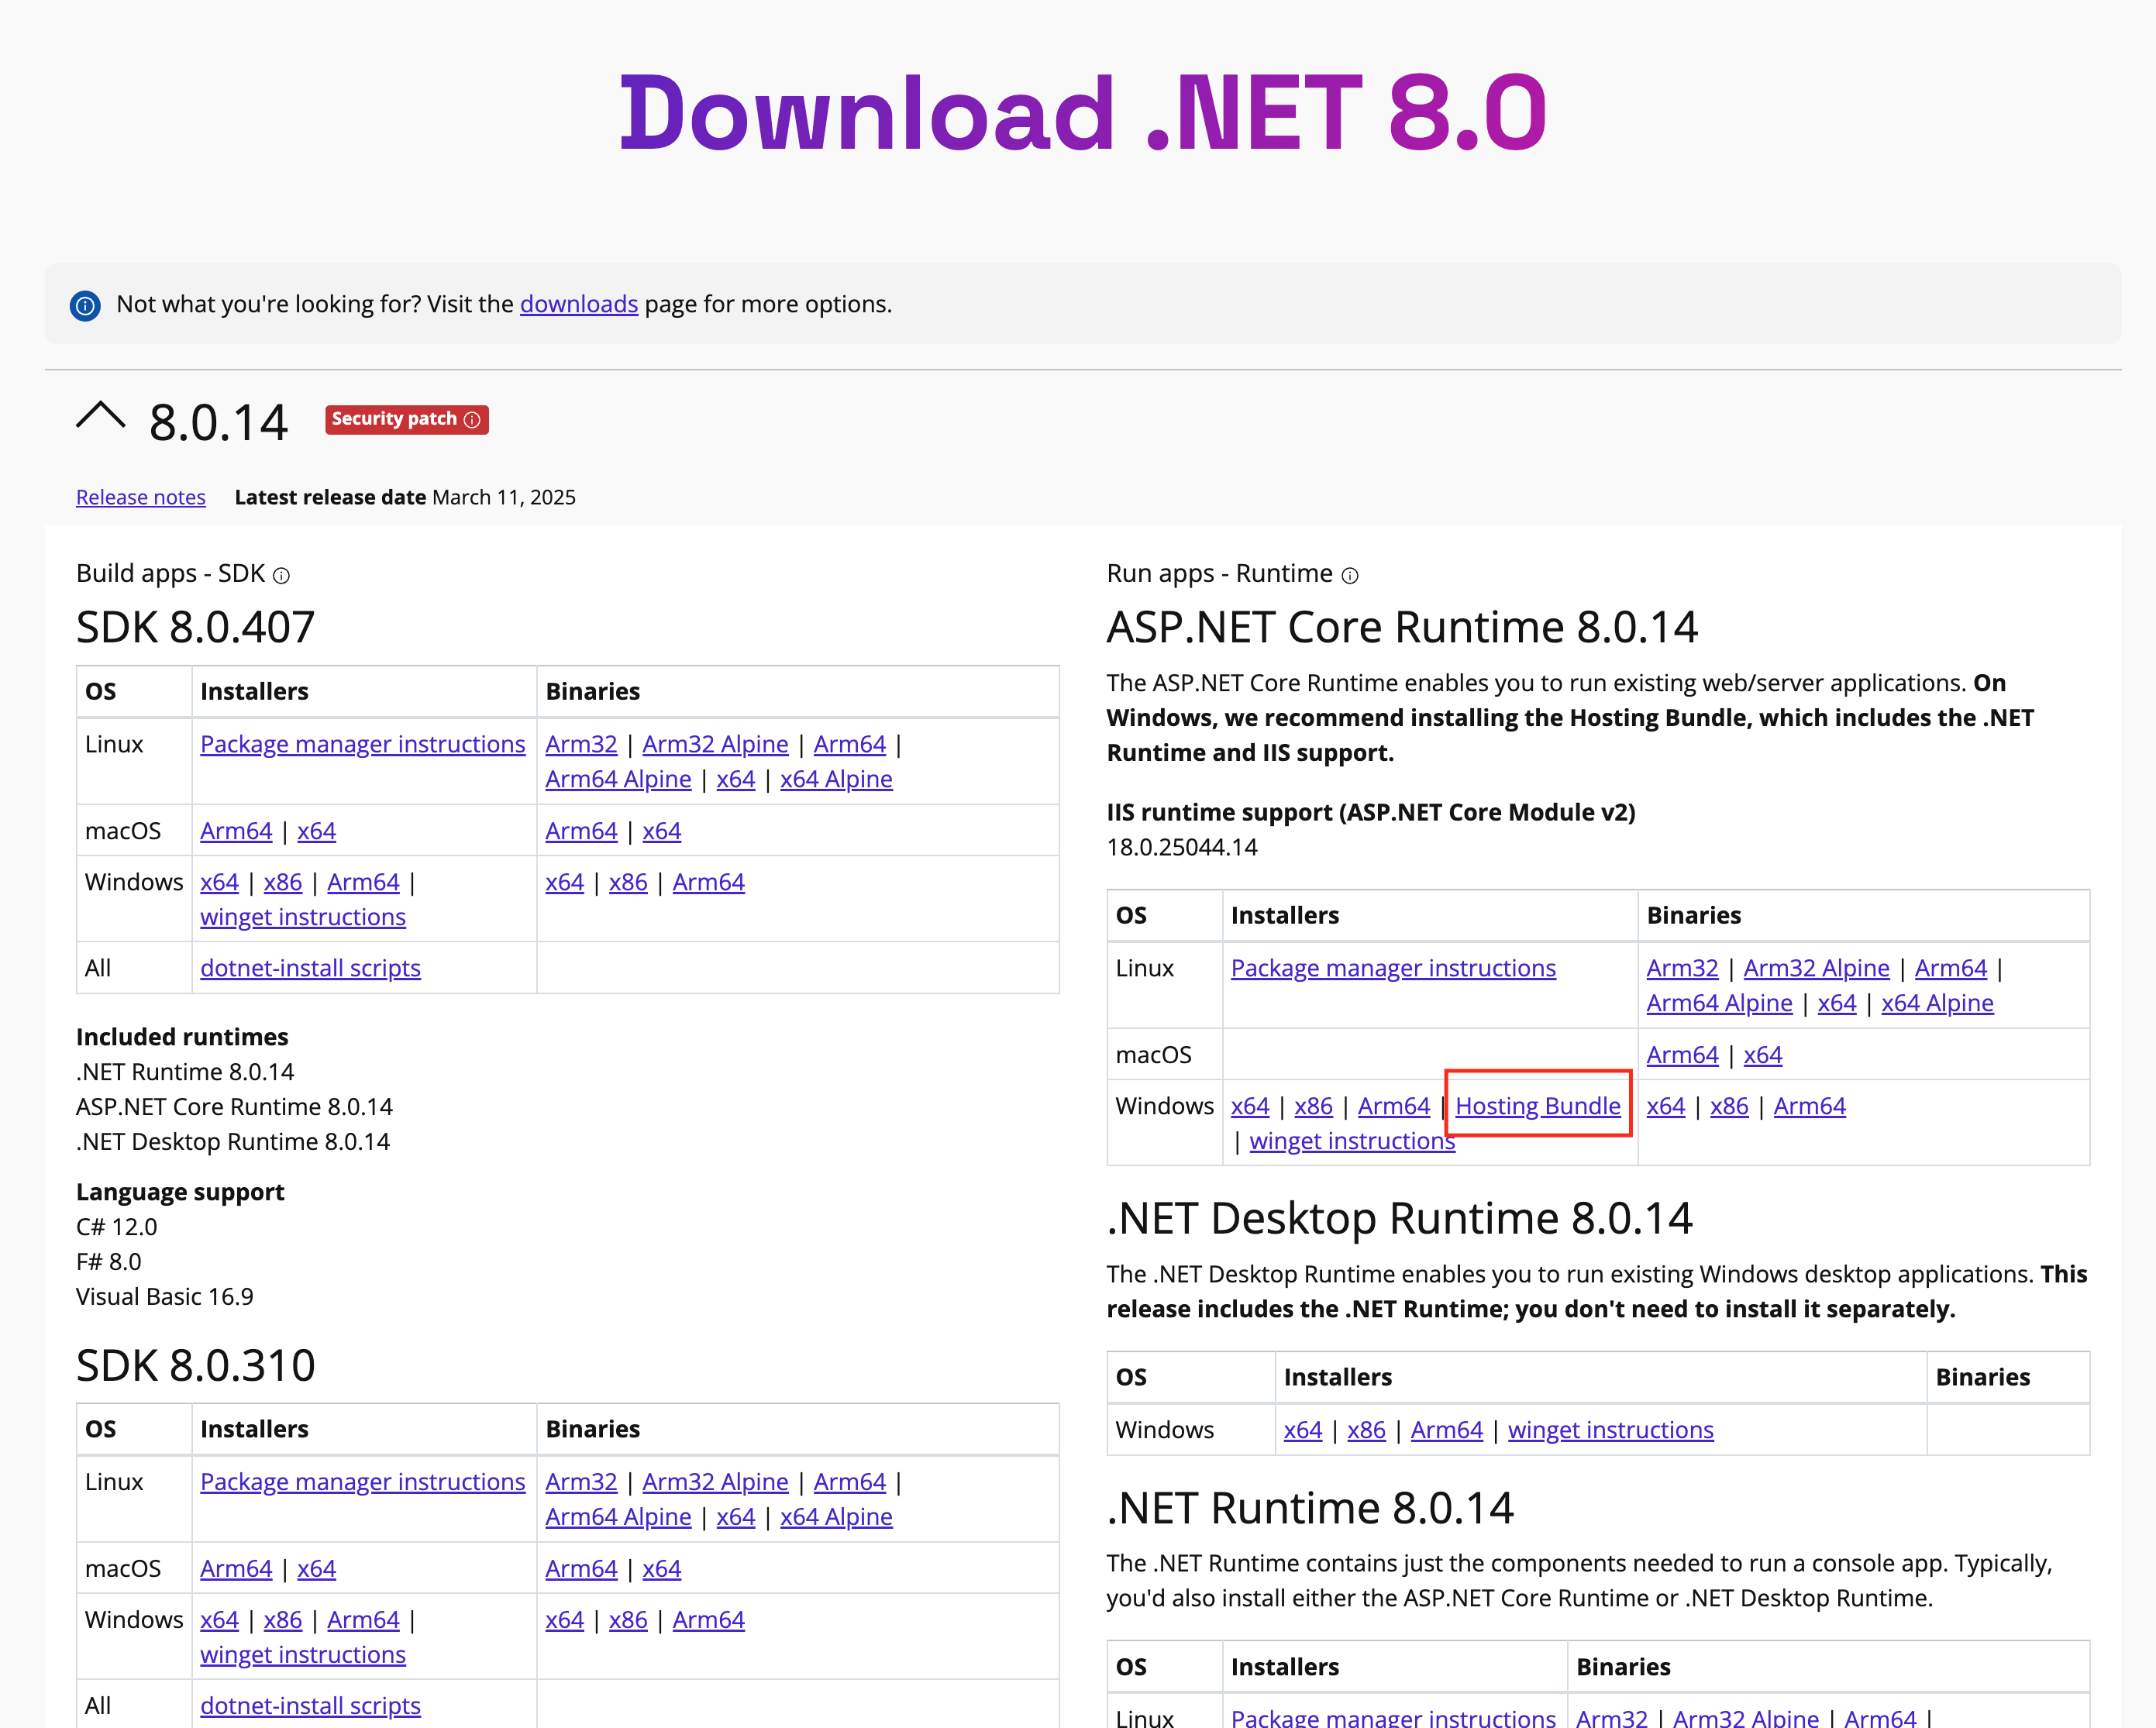Download macOS x64 ASP.NET Core Runtime binary
The width and height of the screenshot is (2156, 1728).
point(1763,1054)
